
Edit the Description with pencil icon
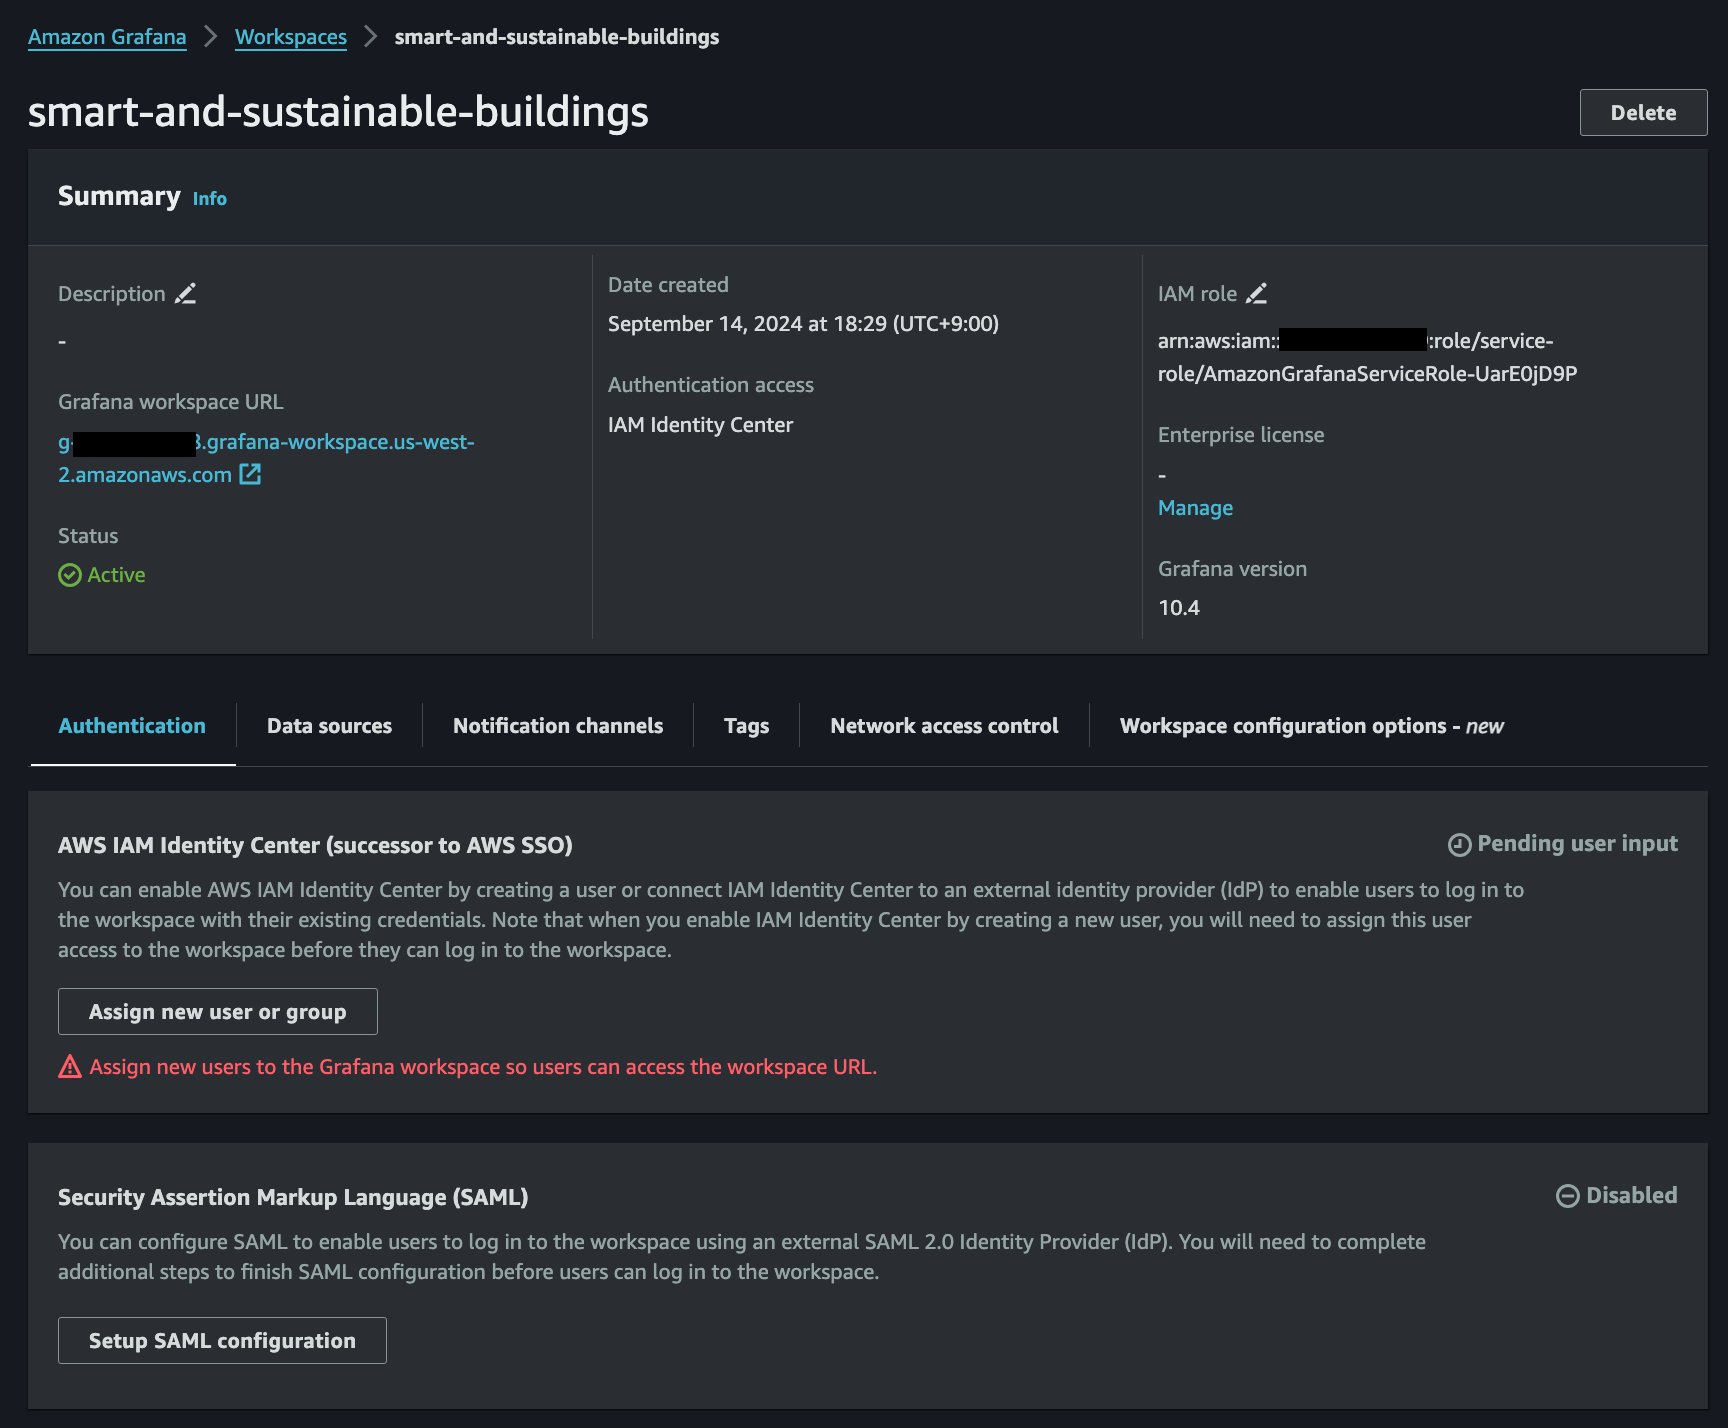(186, 294)
